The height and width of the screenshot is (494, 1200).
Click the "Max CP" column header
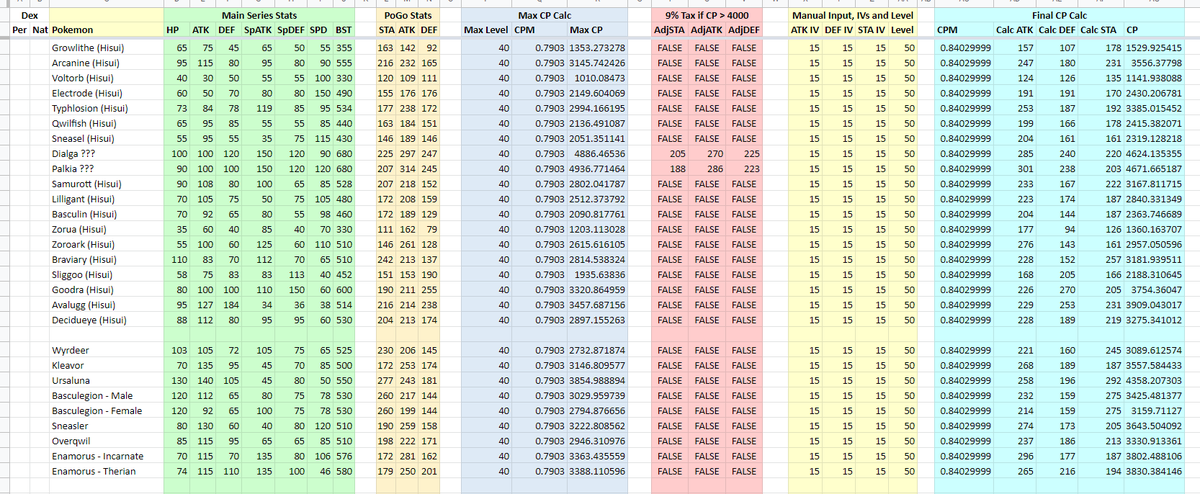point(585,31)
